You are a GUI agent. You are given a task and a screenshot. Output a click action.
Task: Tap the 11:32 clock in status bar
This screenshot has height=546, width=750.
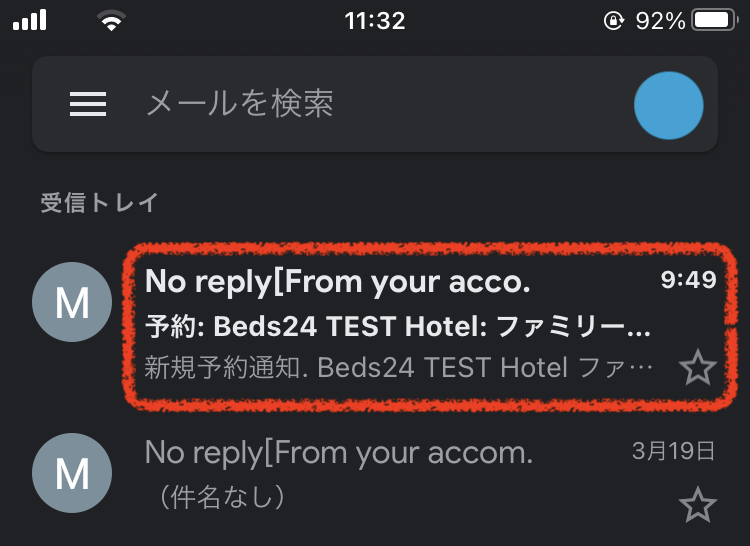pyautogui.click(x=374, y=20)
